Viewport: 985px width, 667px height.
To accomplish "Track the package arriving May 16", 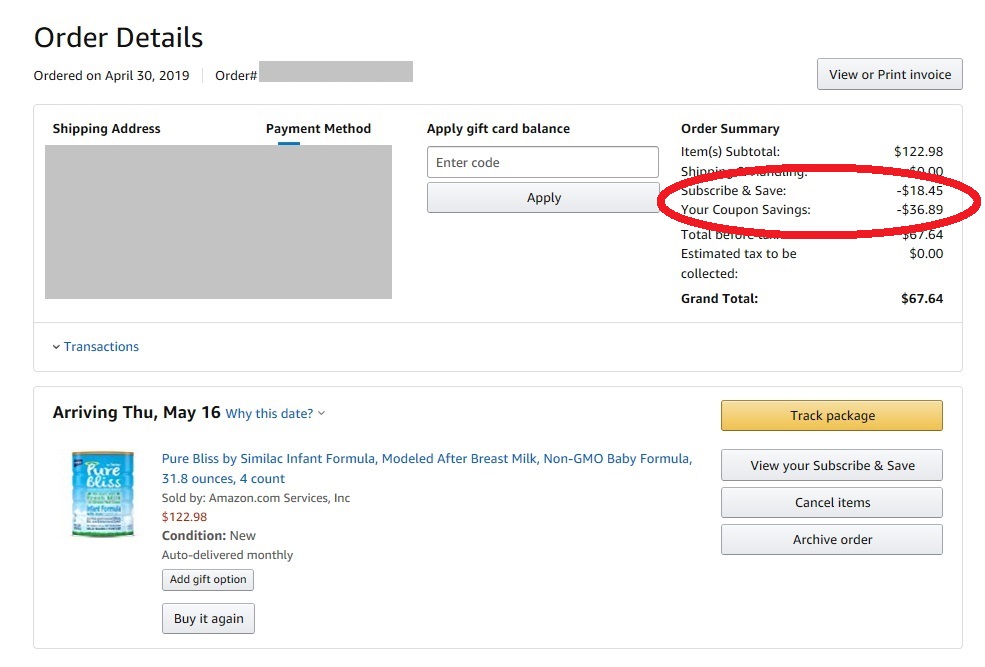I will click(x=831, y=415).
